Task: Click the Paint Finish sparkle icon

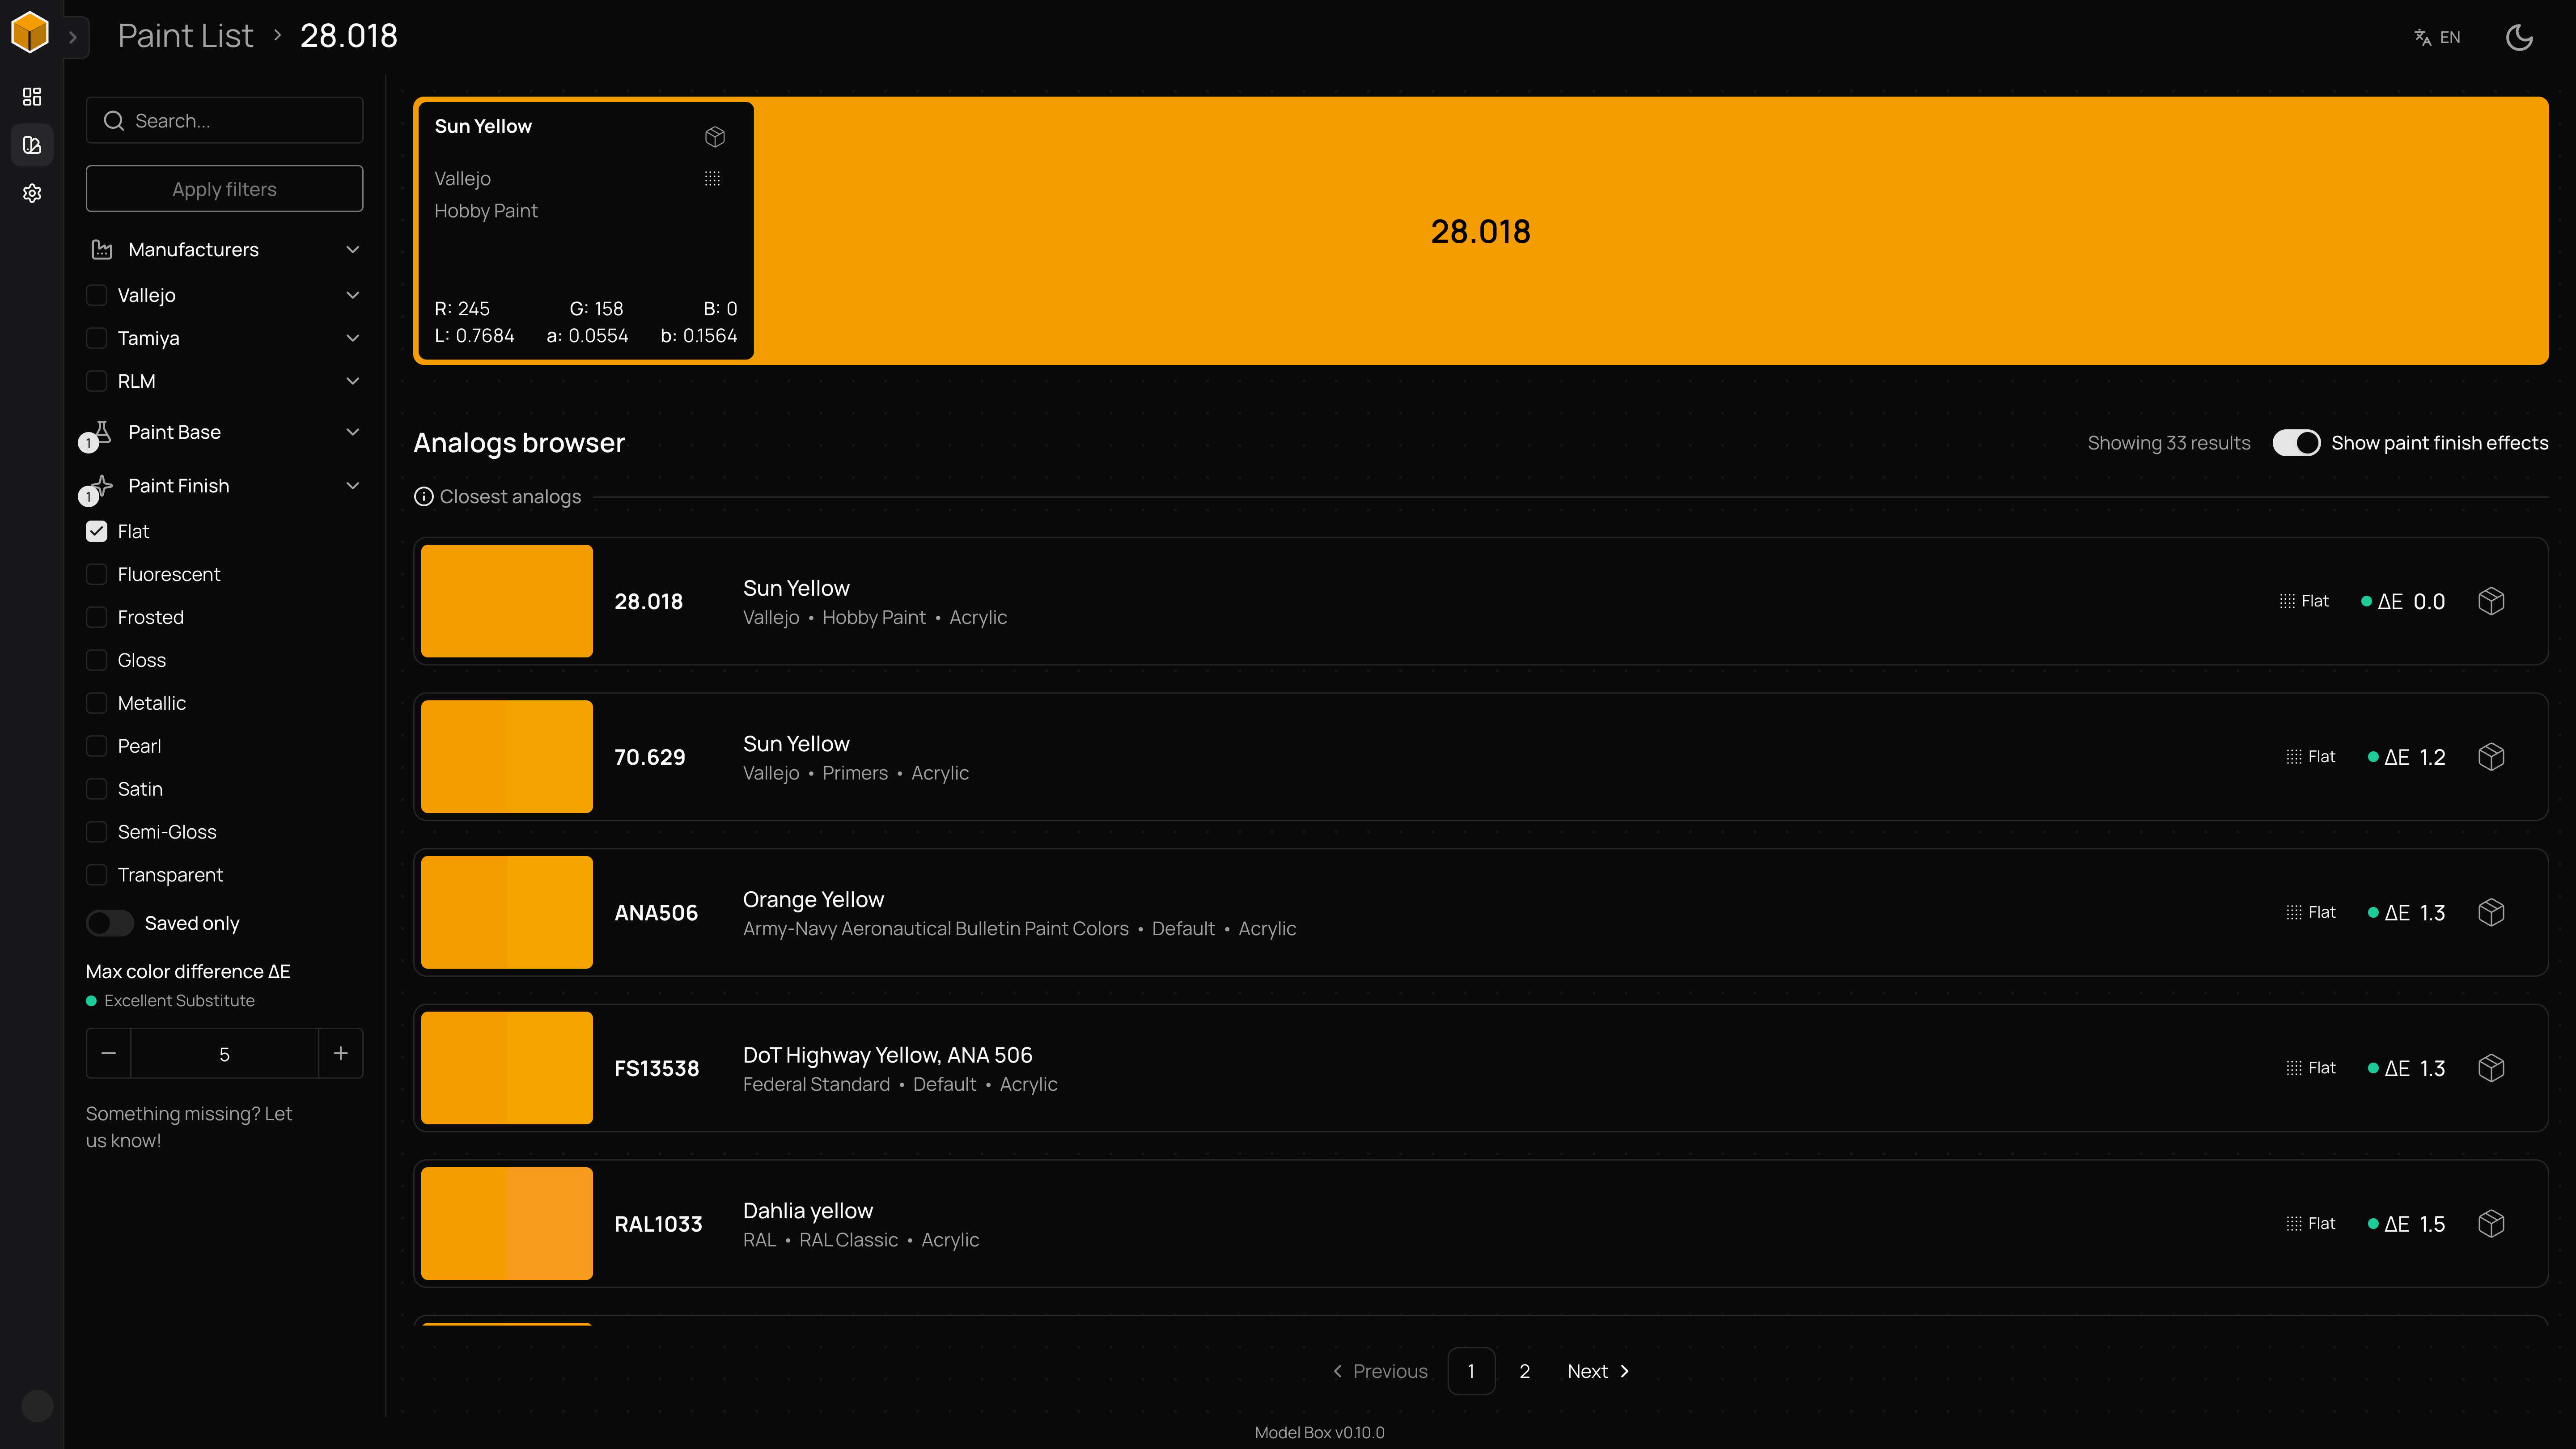Action: 102,486
